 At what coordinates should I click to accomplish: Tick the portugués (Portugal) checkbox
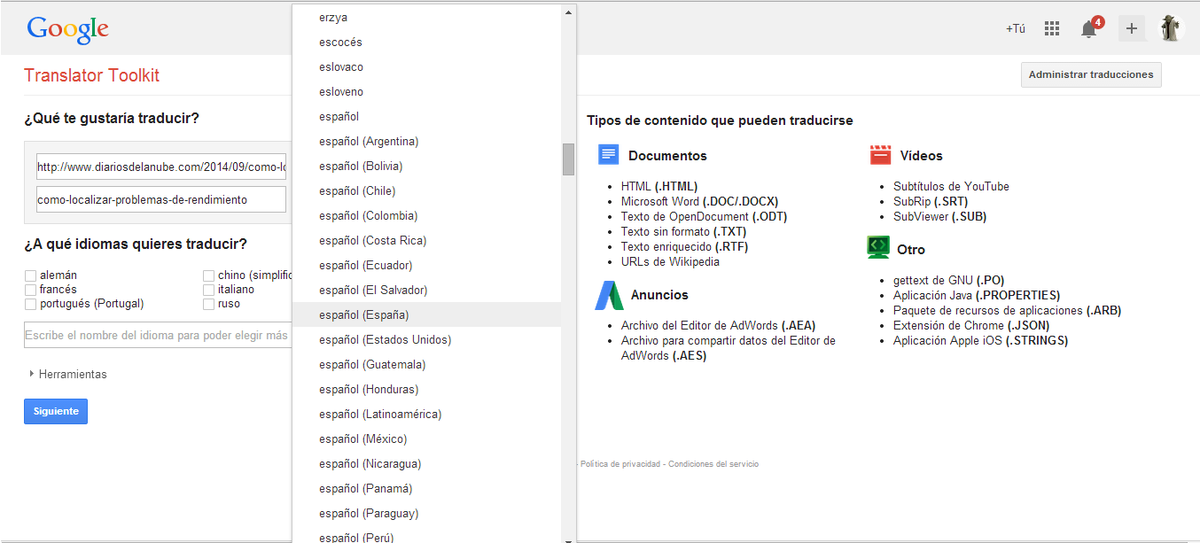coord(31,304)
